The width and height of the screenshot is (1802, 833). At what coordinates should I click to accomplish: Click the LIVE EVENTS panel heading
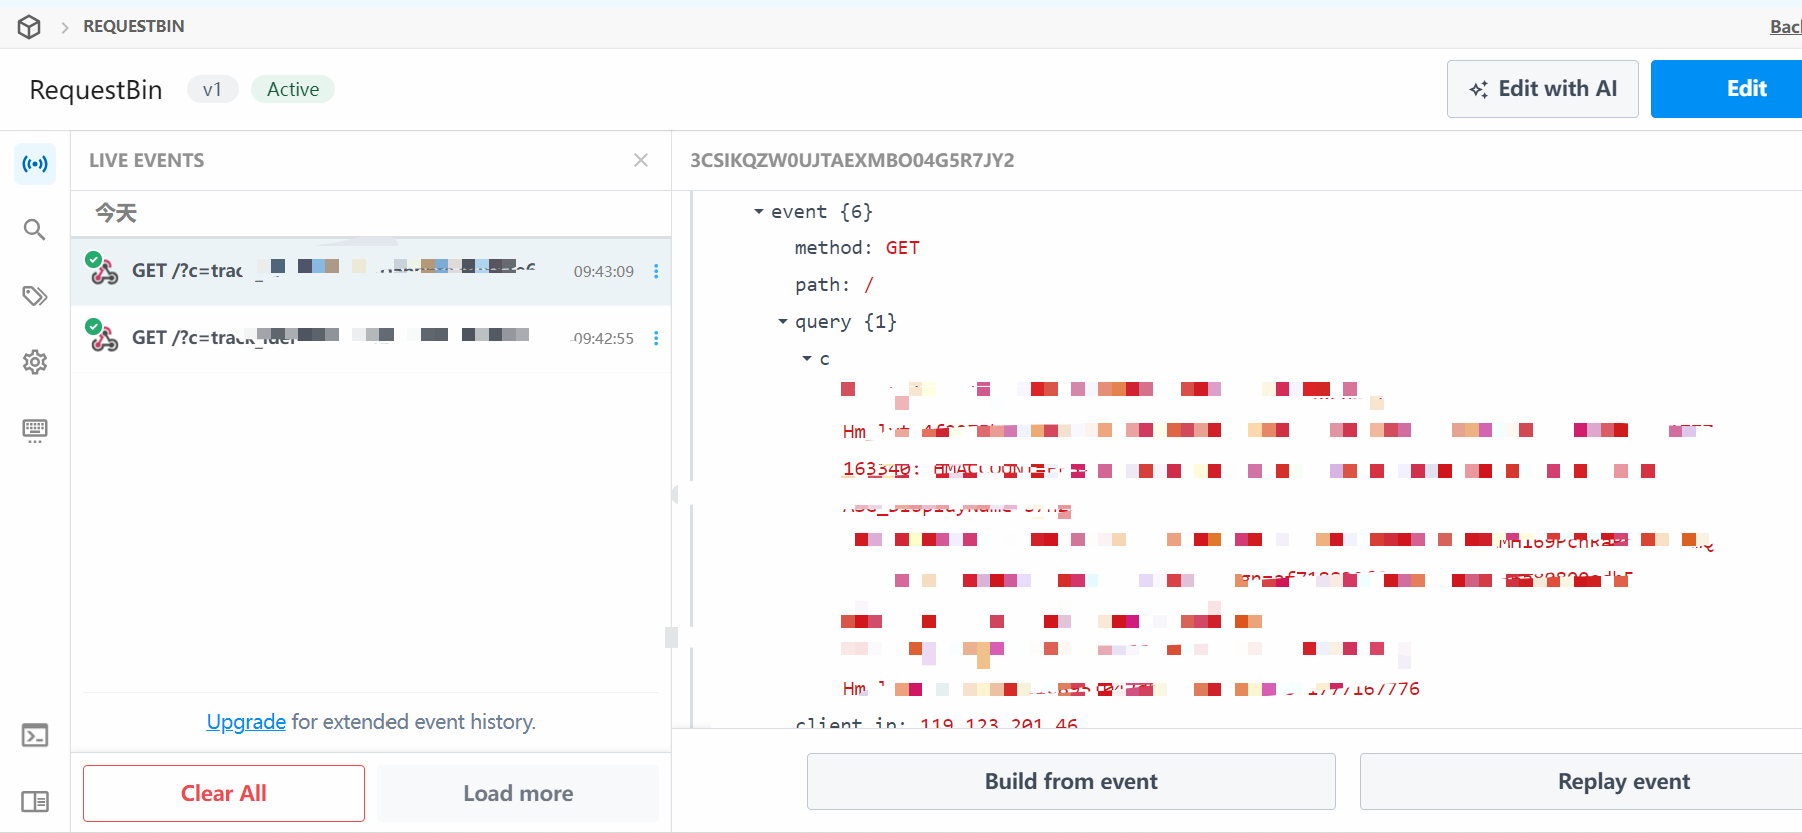coord(146,160)
